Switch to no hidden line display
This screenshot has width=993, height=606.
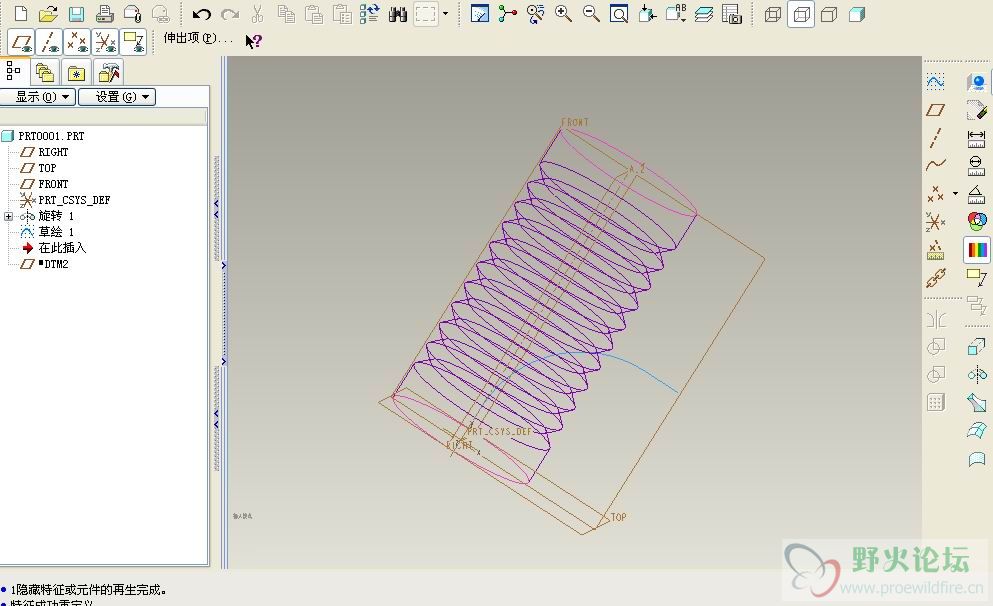pos(829,15)
